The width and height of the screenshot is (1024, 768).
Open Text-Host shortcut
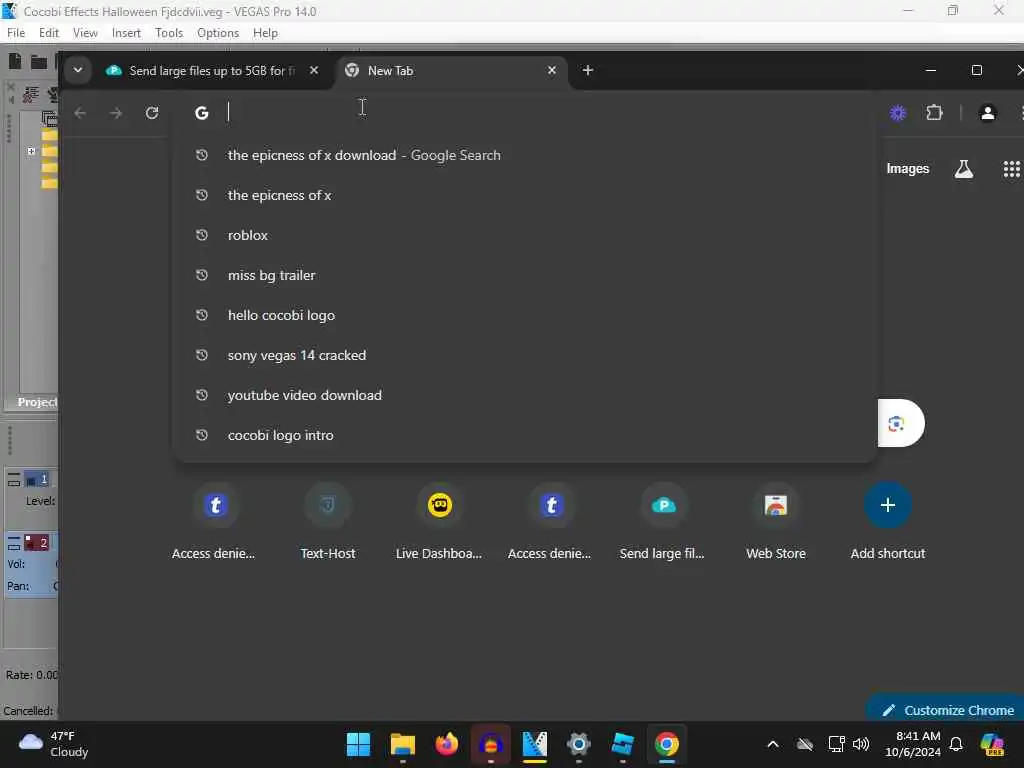coord(327,522)
